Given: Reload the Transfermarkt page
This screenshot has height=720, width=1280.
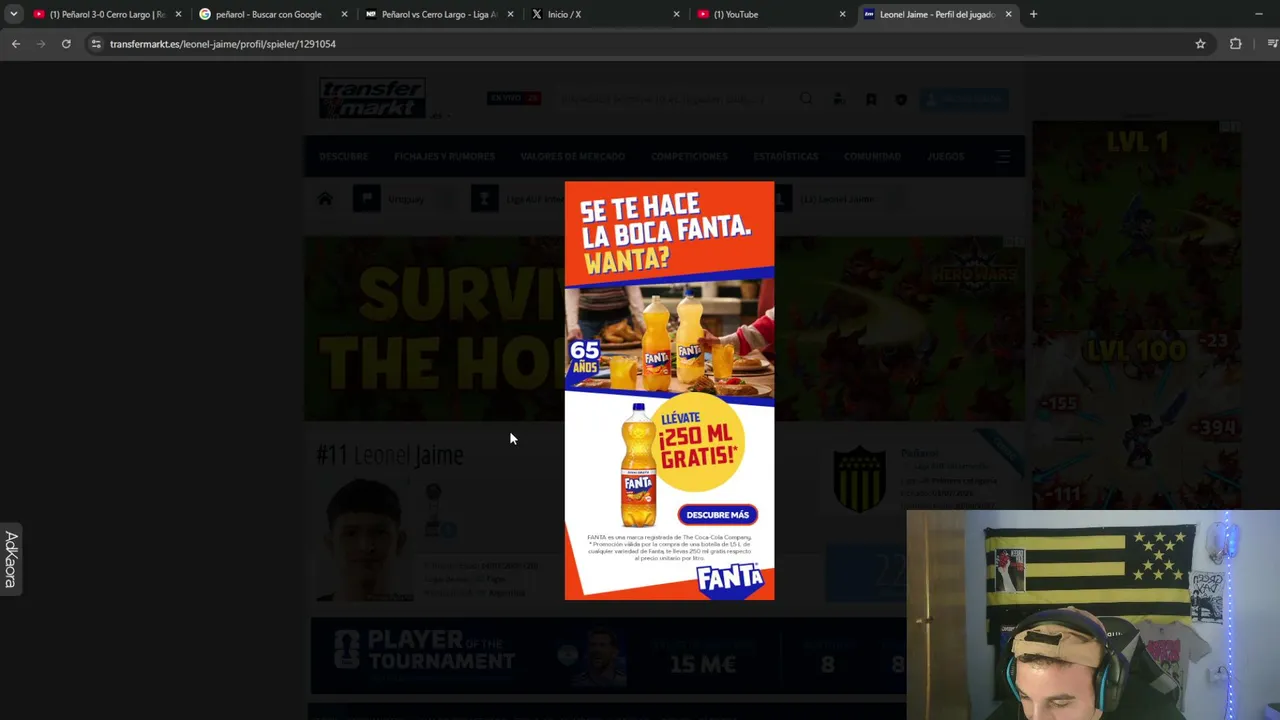Looking at the screenshot, I should [x=66, y=44].
